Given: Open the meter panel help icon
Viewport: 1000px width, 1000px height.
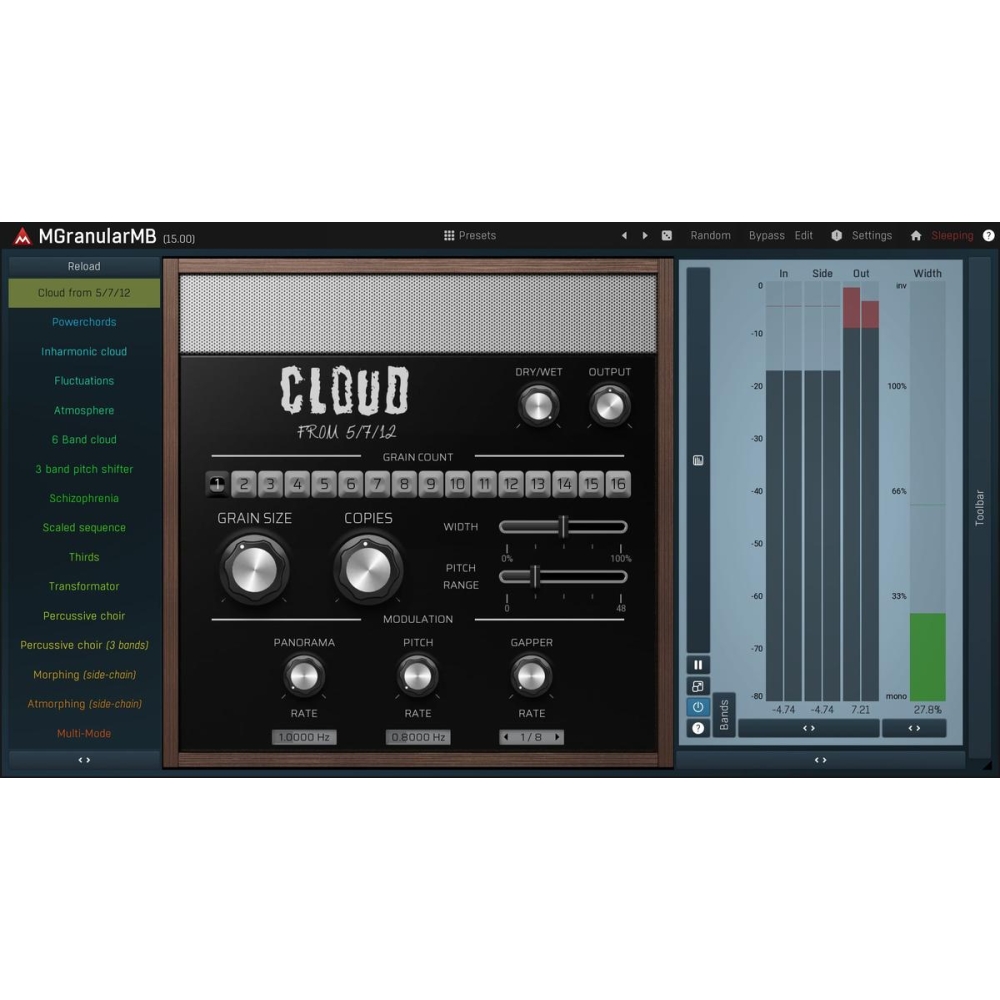Looking at the screenshot, I should (x=698, y=728).
